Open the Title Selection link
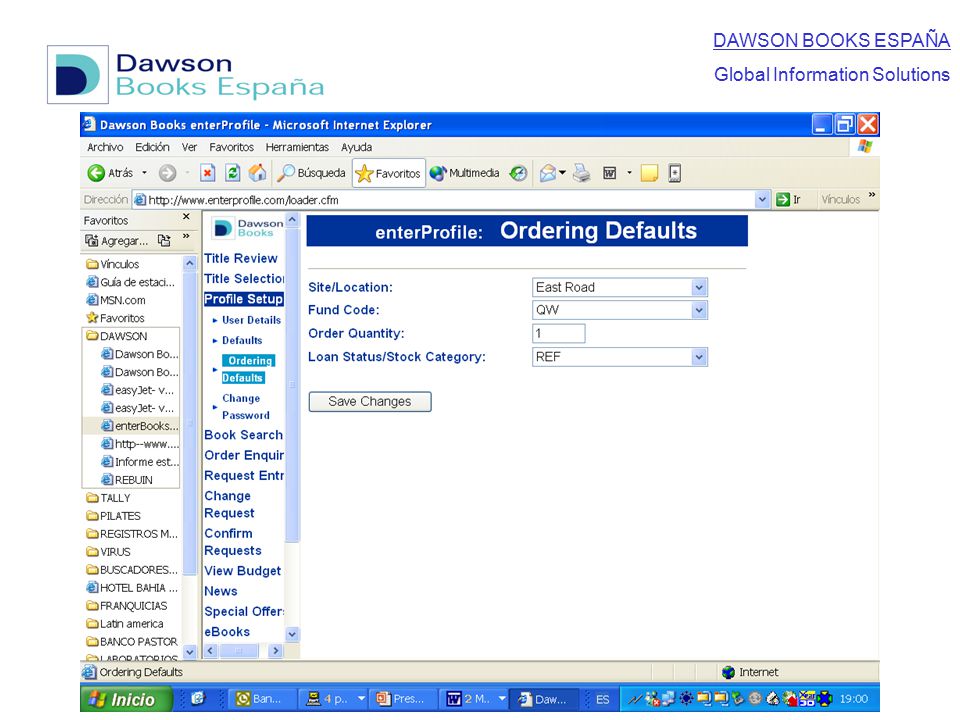This screenshot has width=960, height=720. [x=244, y=279]
